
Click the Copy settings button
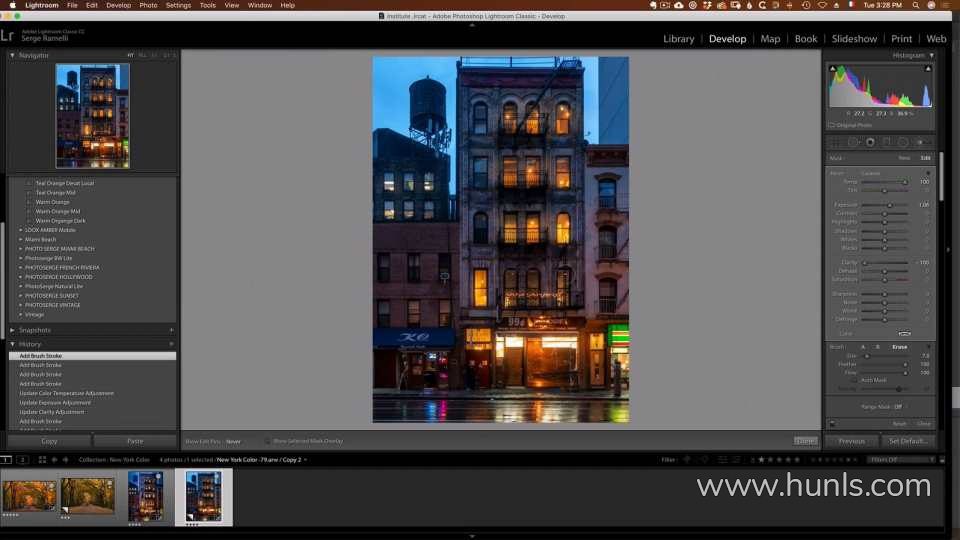click(49, 441)
